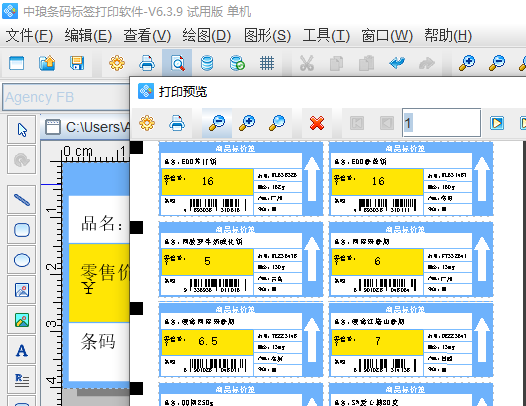Click the paste clipboard icon
Image resolution: width=526 pixels, height=406 pixels.
point(366,63)
